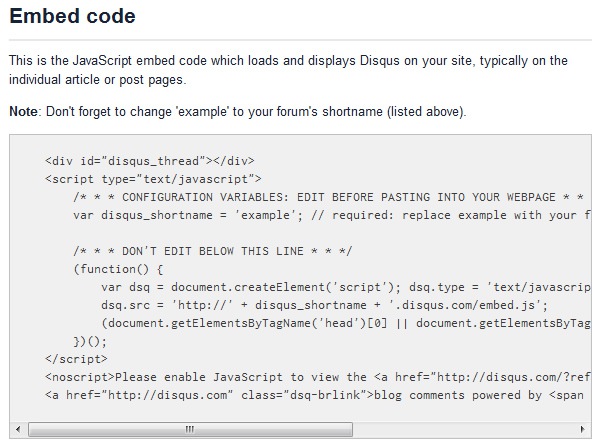Click the 'Embed code' heading
The image size is (602, 446).
tap(73, 16)
